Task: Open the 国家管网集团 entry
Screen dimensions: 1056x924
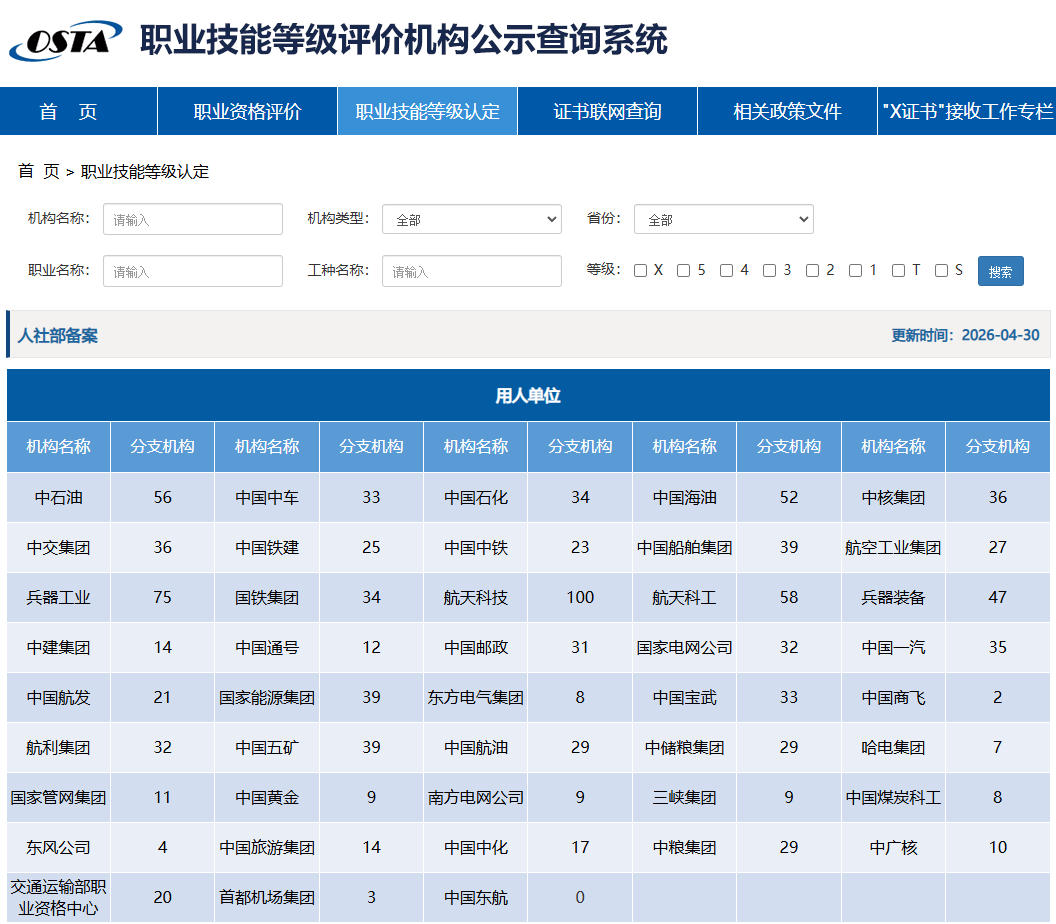Action: (x=59, y=797)
